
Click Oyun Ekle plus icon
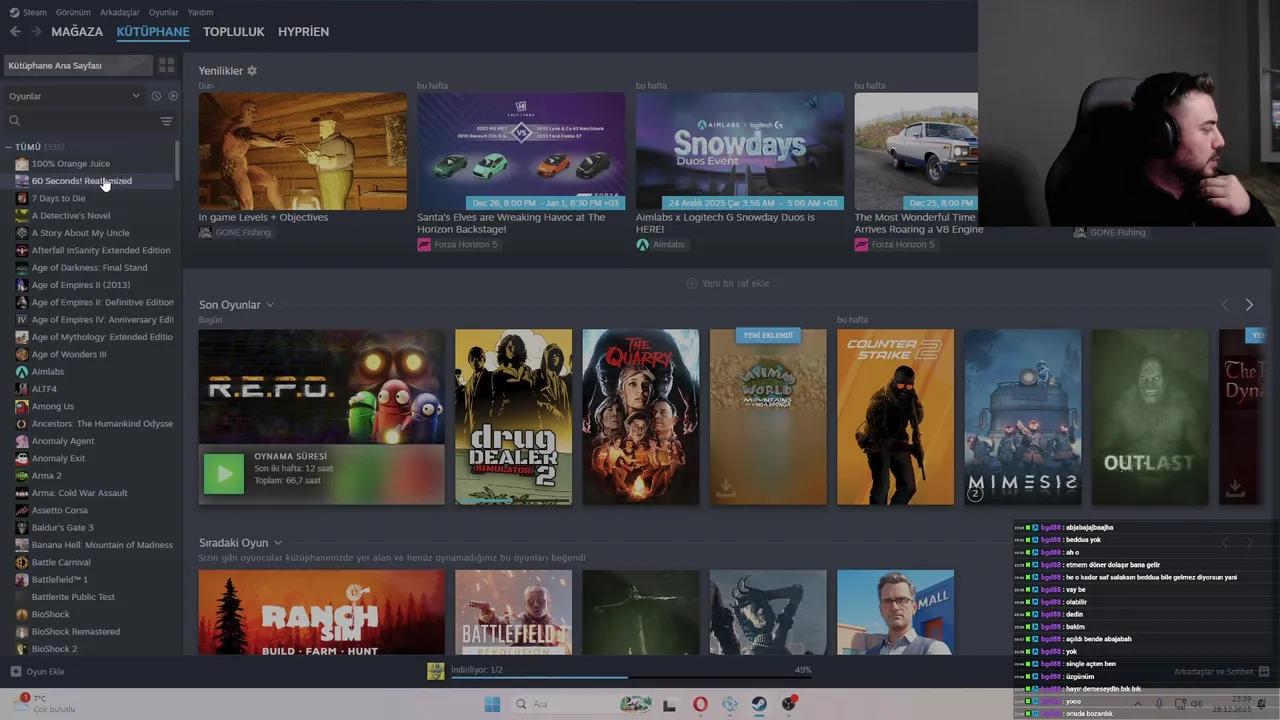[x=15, y=672]
